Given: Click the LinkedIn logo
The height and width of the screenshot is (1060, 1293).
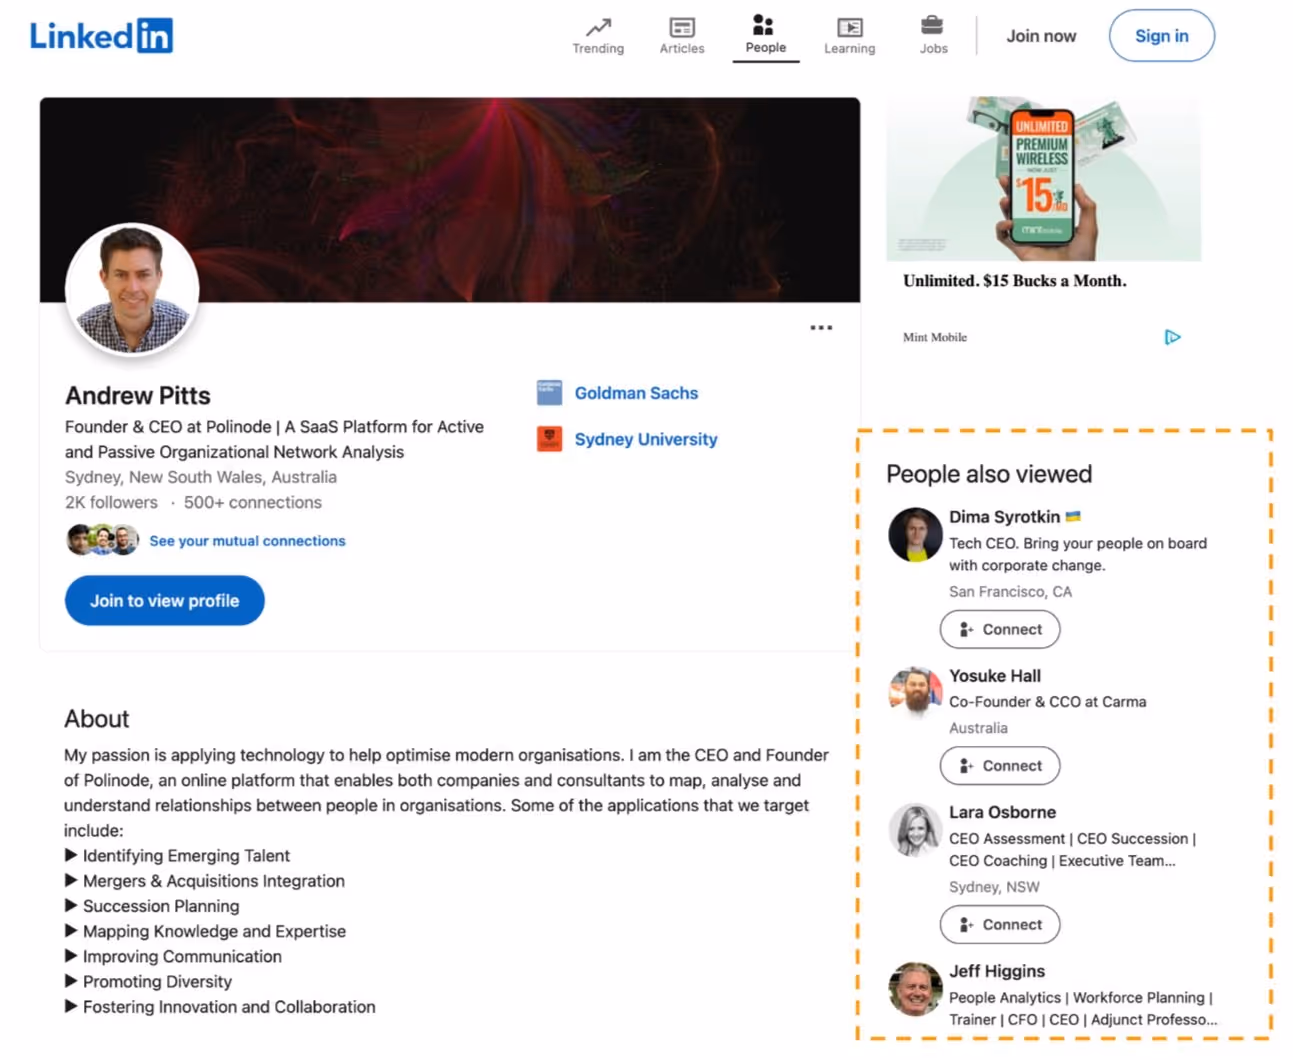Looking at the screenshot, I should point(101,36).
